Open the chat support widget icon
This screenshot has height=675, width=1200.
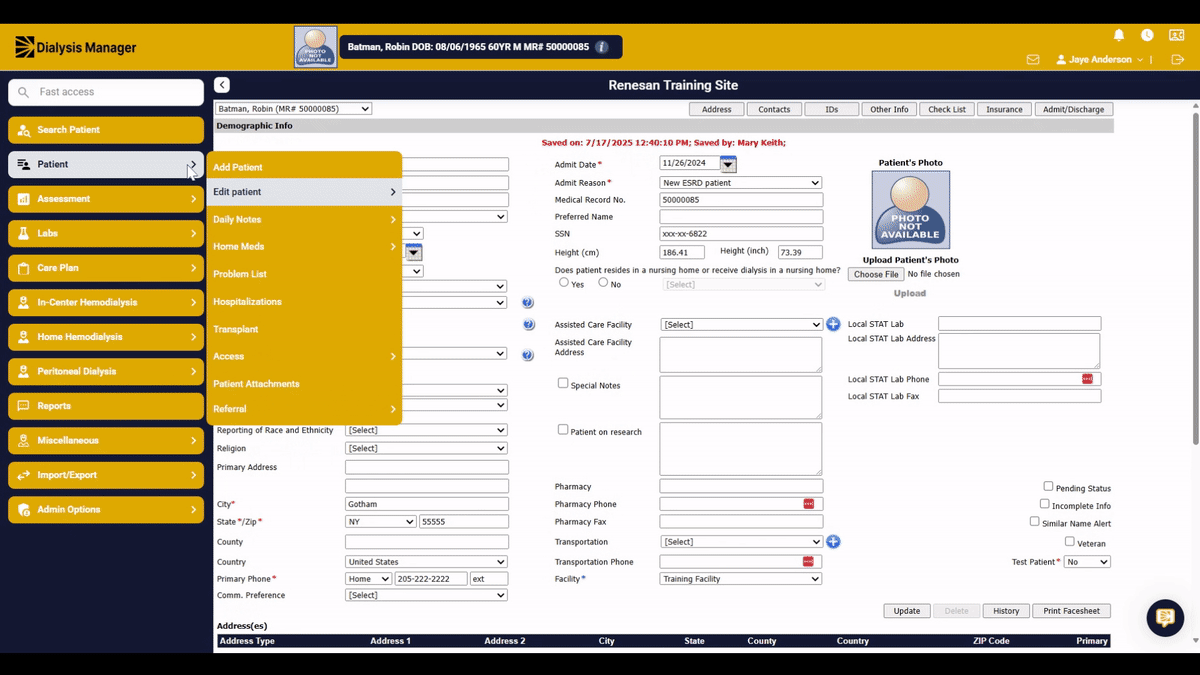click(1165, 618)
